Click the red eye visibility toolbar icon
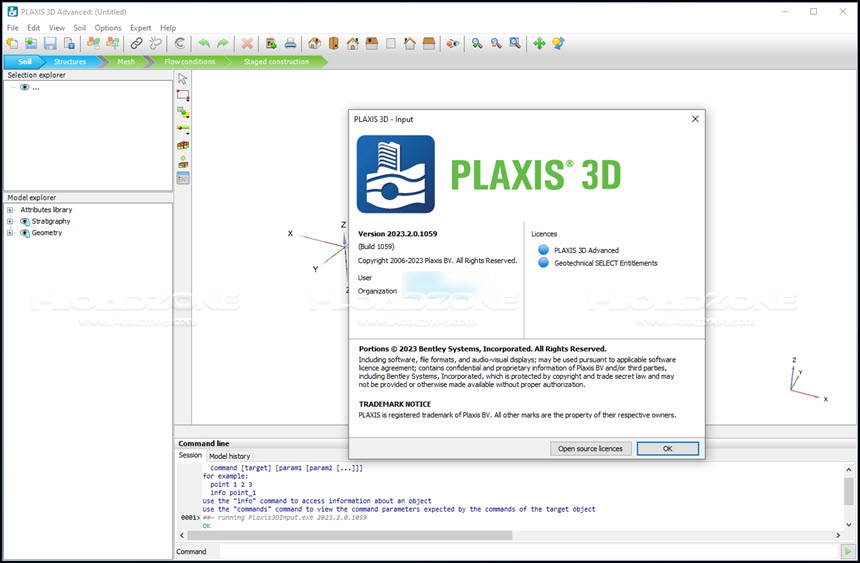The image size is (860, 563). click(452, 43)
